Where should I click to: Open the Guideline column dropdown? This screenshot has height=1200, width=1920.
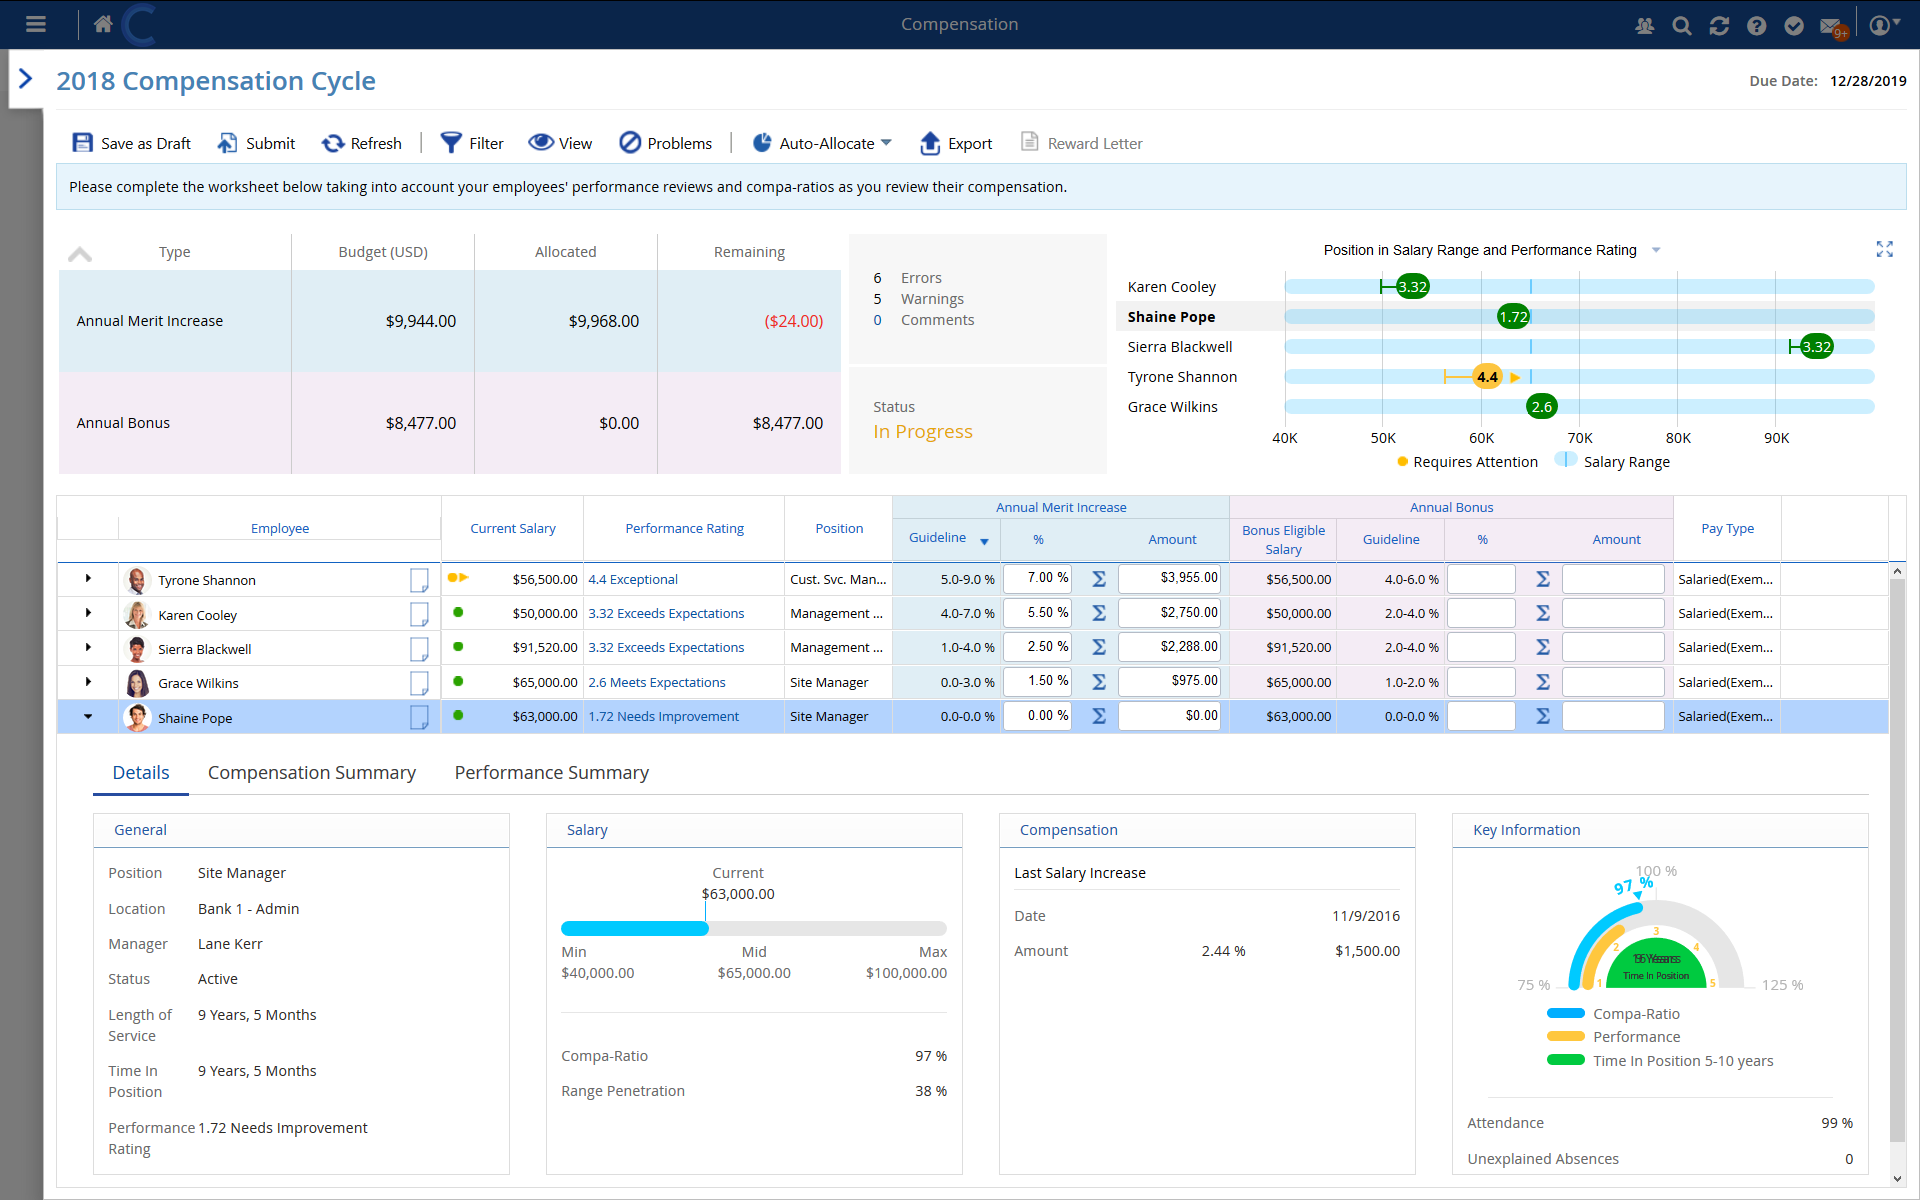coord(984,540)
